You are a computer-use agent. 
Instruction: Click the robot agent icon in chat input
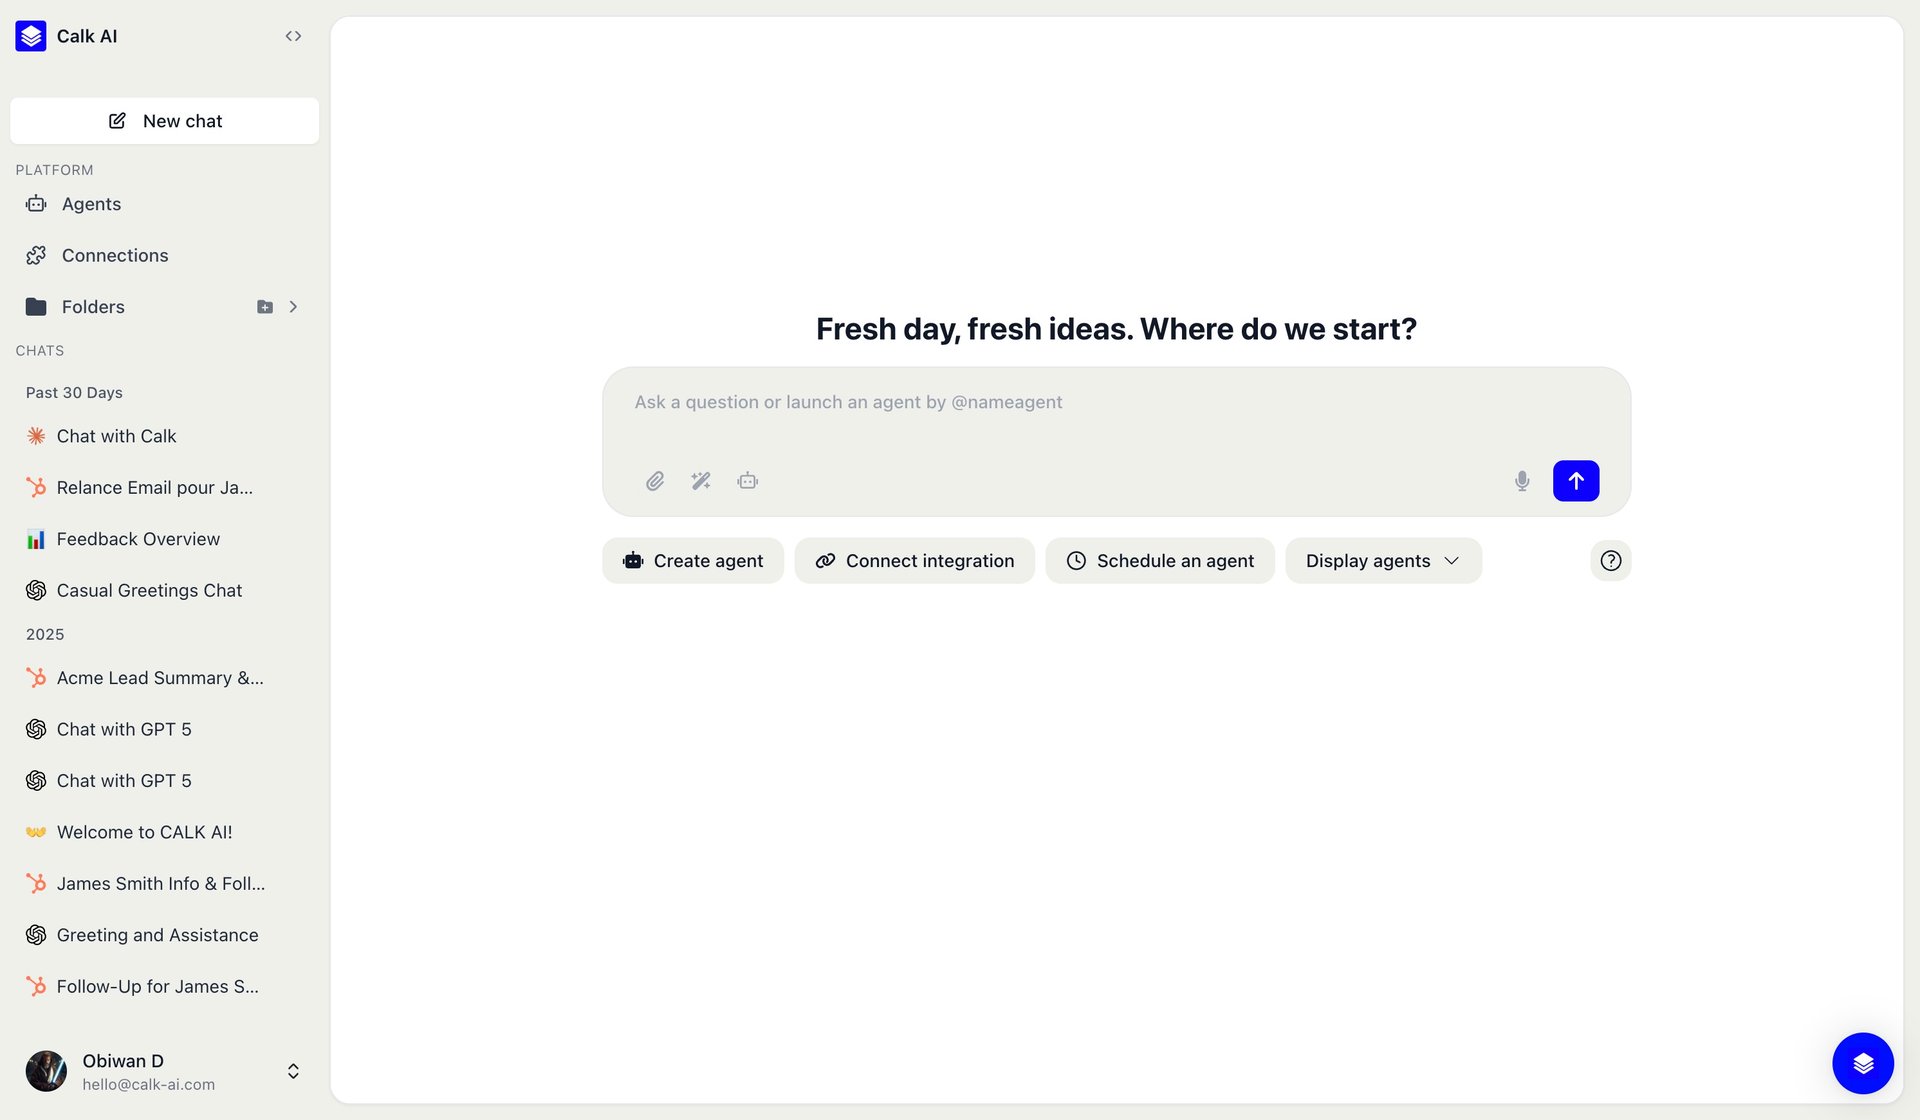tap(748, 481)
